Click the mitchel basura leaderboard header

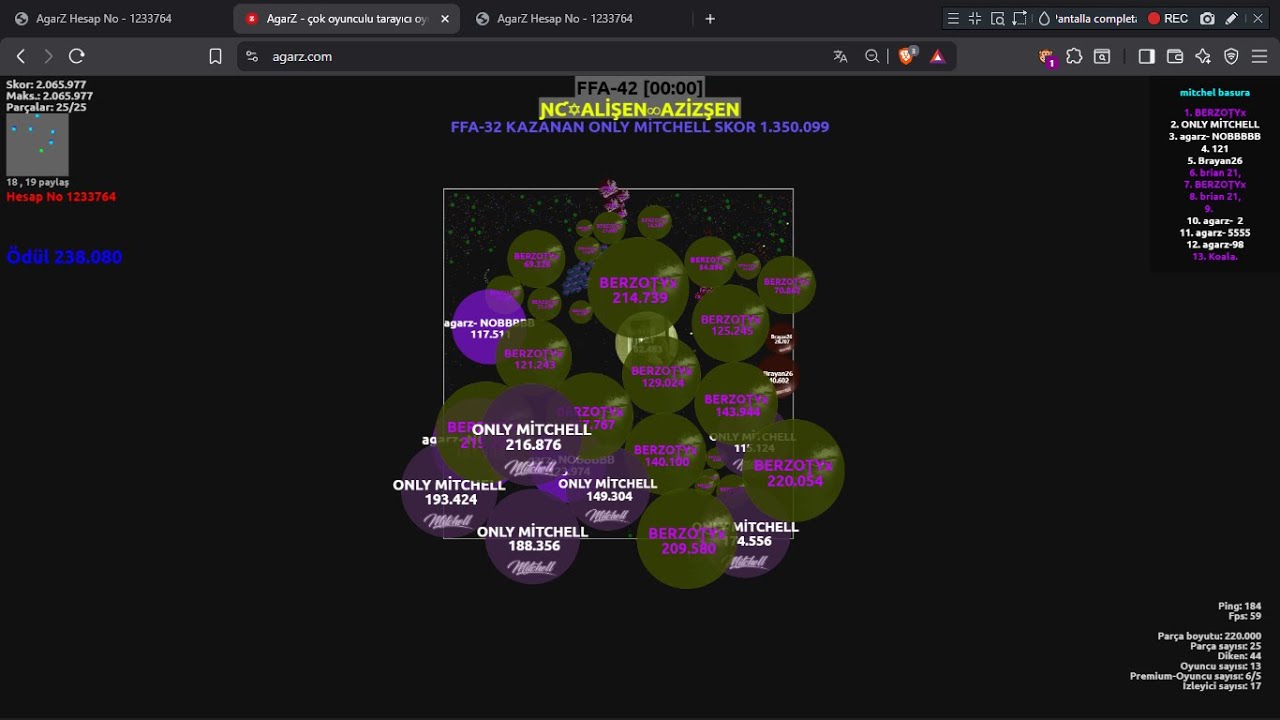coord(1215,92)
